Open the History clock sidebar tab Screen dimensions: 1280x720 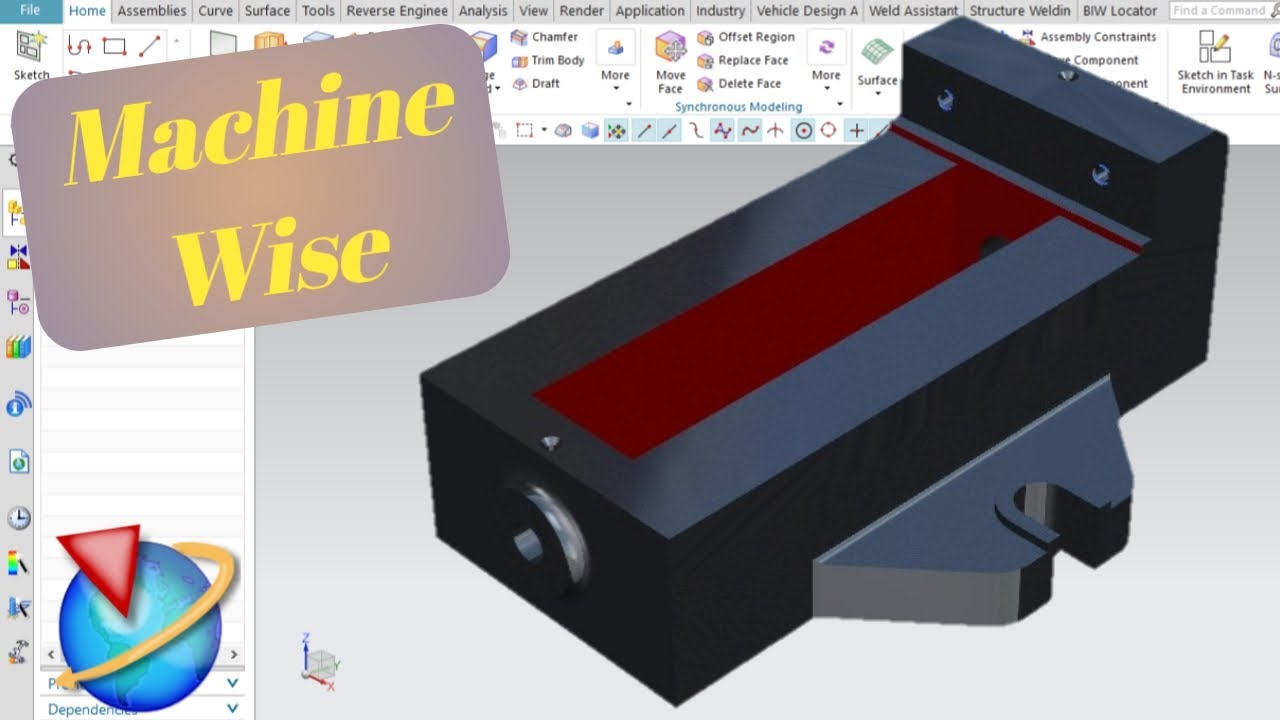18,518
